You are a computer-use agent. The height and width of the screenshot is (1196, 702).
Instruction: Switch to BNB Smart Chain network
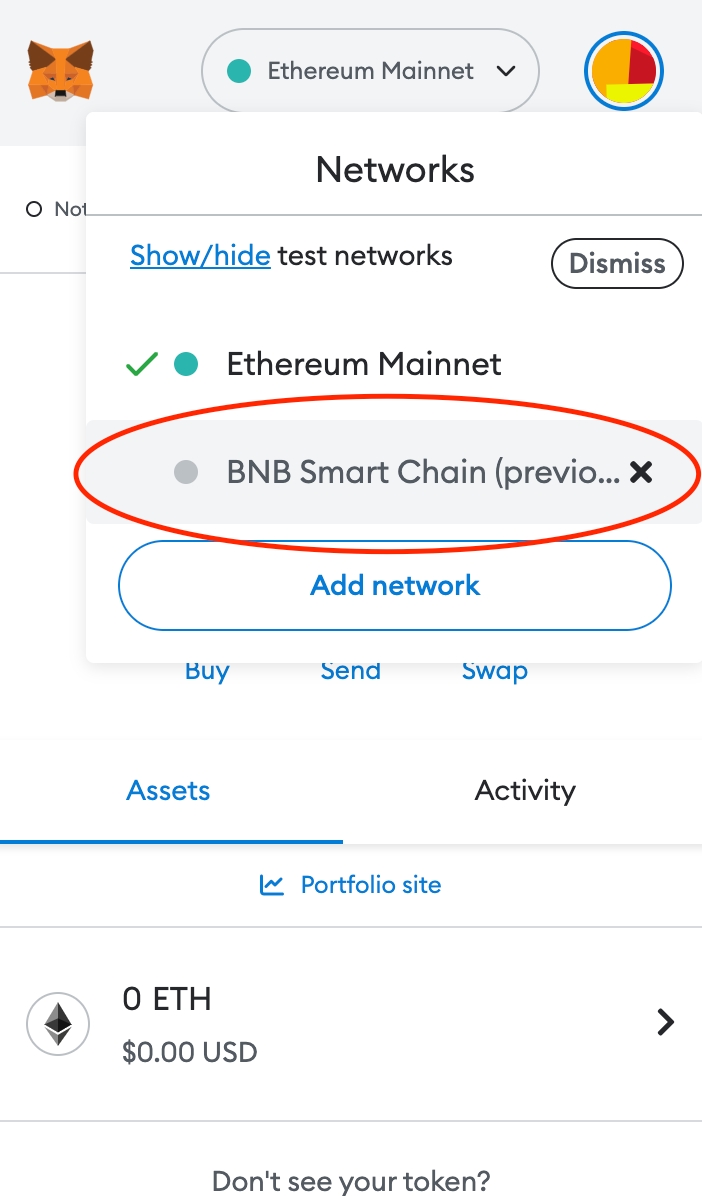click(x=423, y=473)
